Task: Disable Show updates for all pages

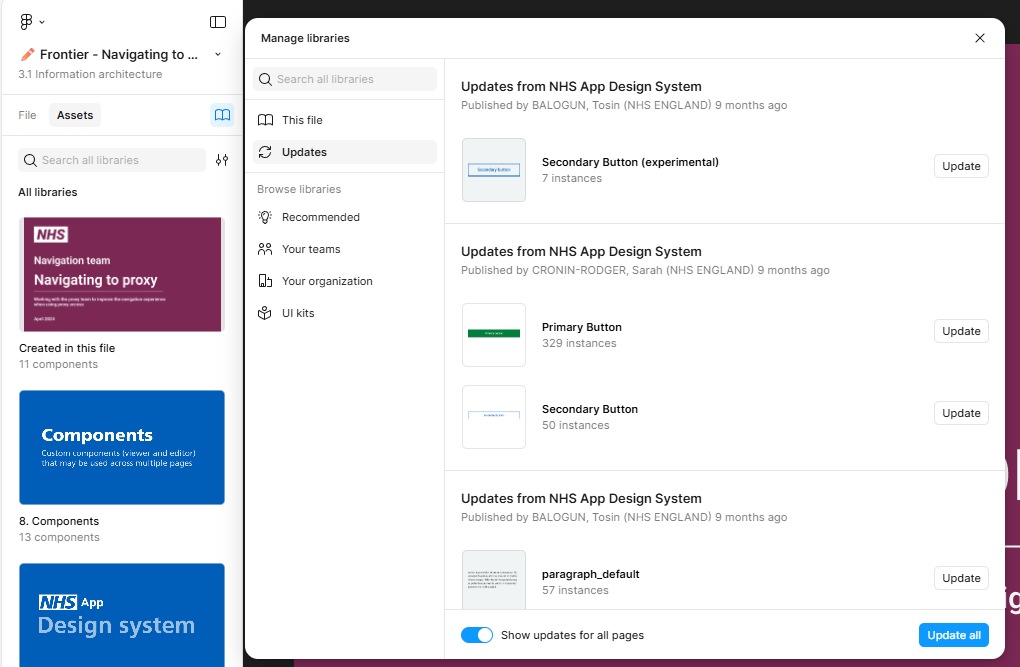Action: coord(477,634)
